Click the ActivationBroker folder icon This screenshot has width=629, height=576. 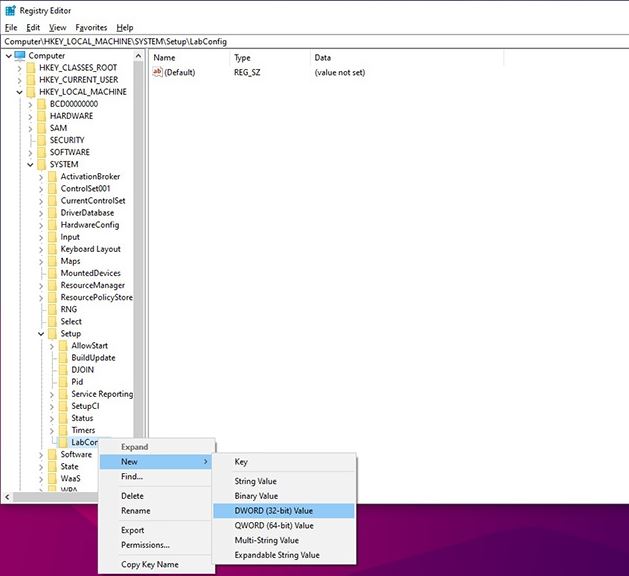click(x=53, y=176)
